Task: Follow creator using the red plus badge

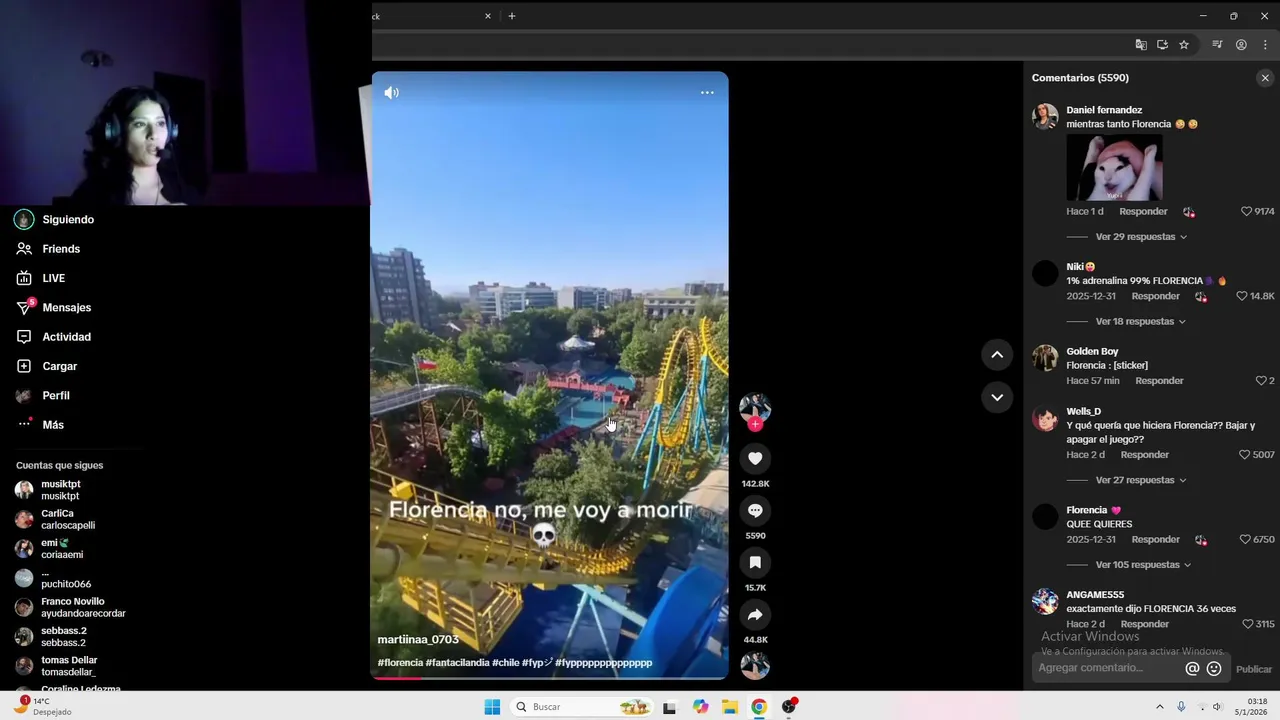Action: 755,424
